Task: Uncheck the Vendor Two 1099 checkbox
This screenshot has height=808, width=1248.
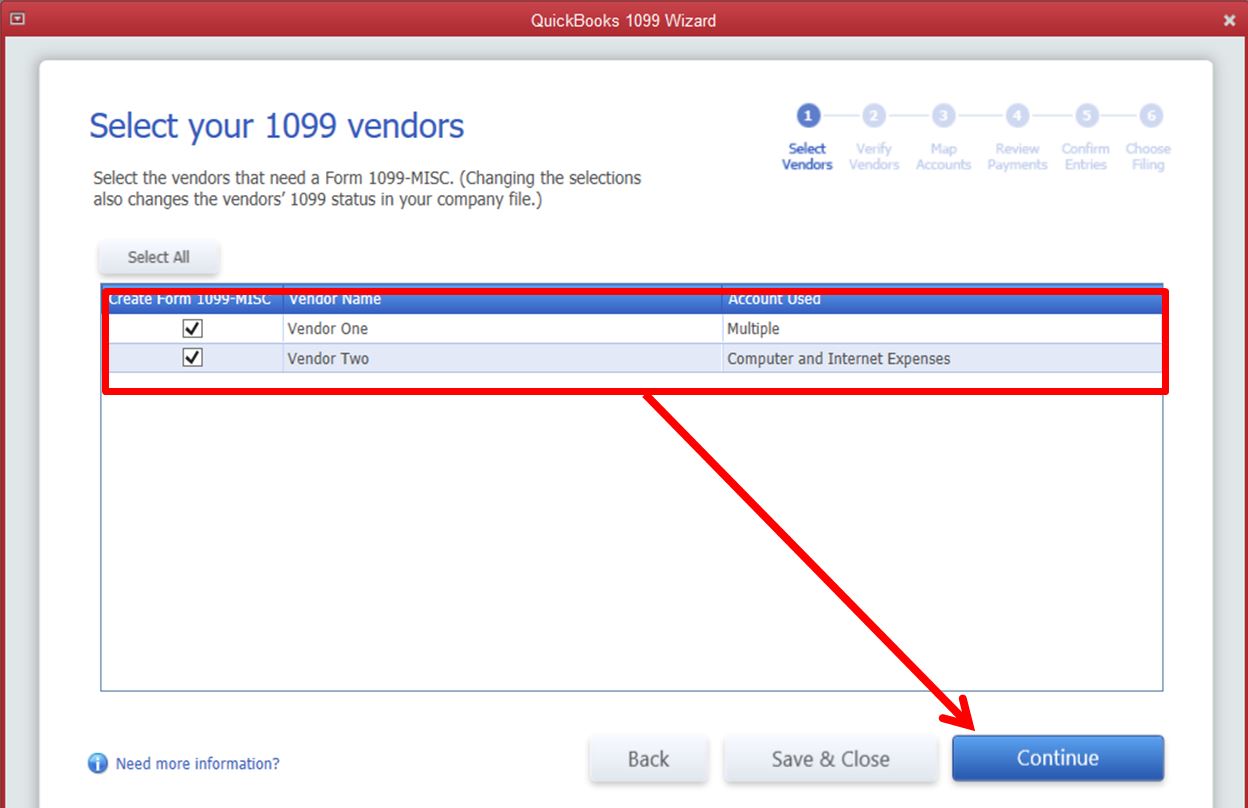Action: coord(193,358)
